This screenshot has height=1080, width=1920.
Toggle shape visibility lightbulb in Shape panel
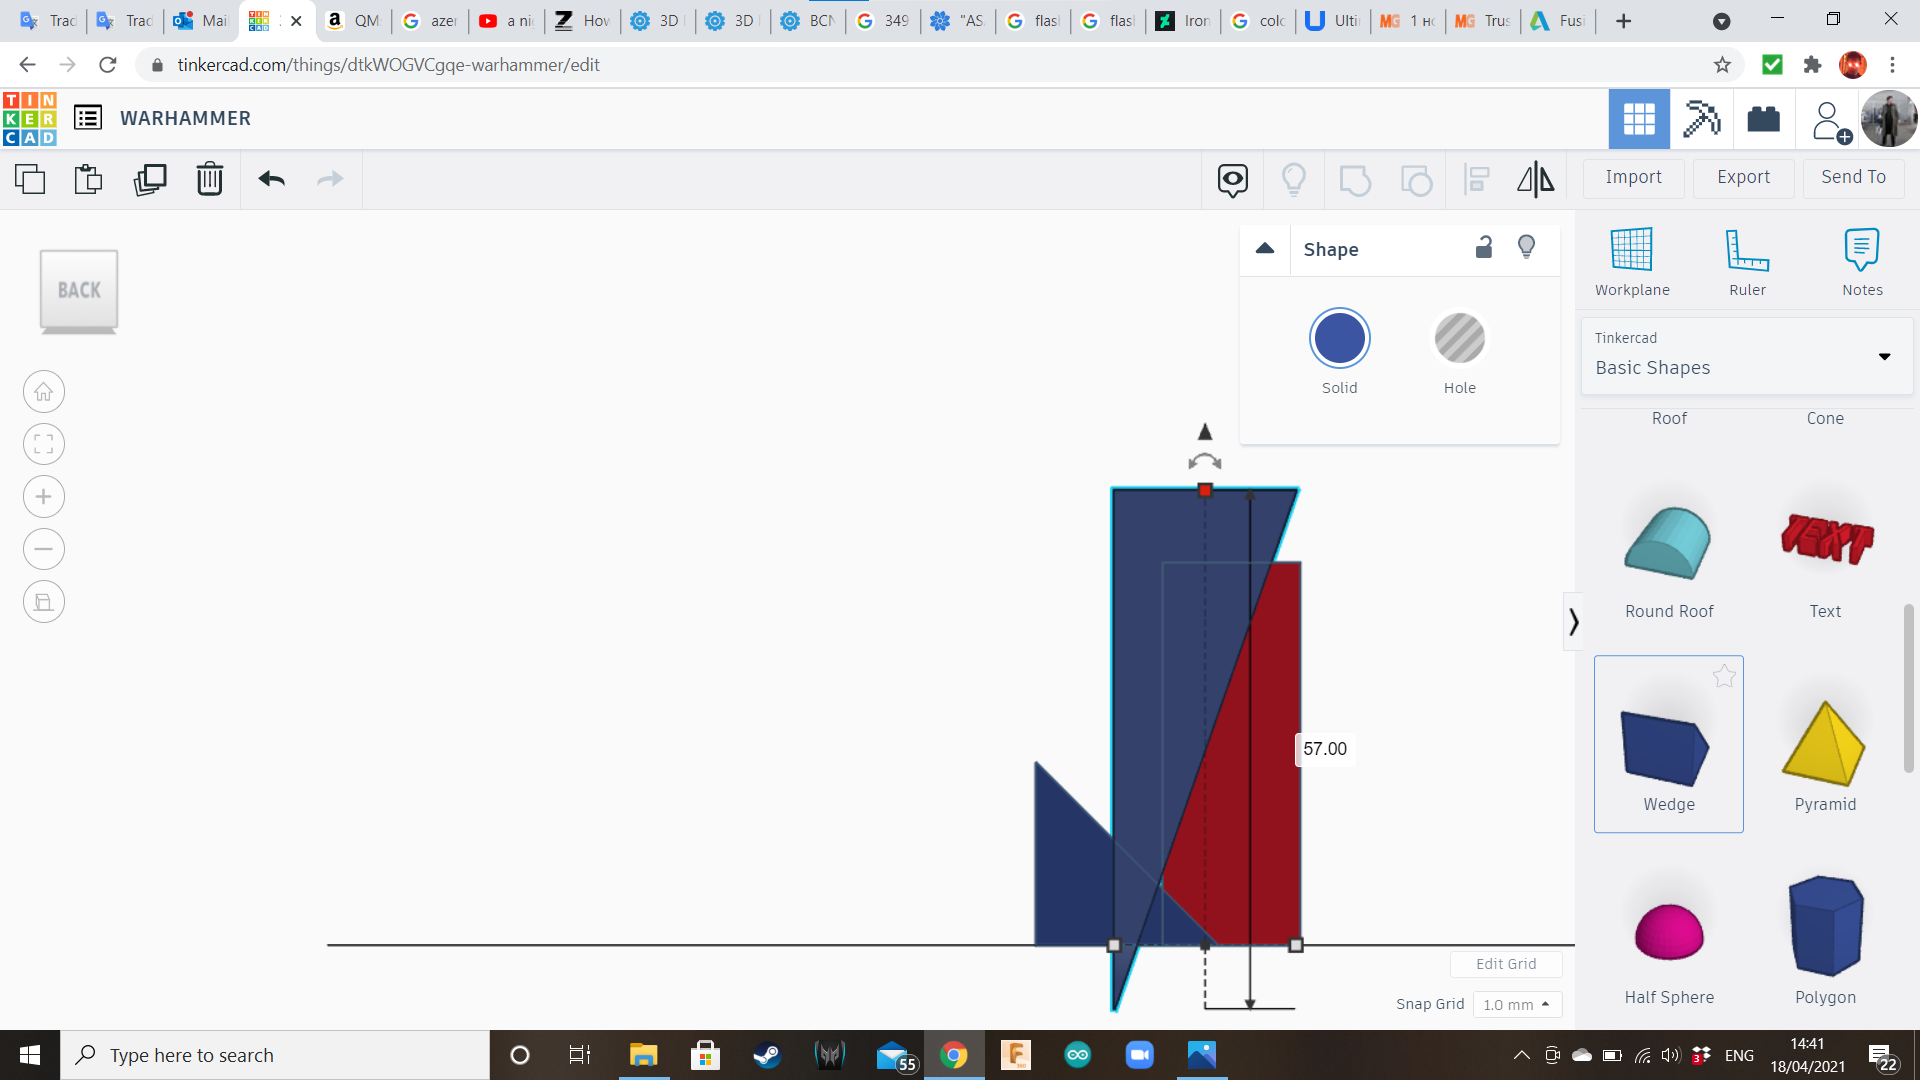pos(1526,247)
